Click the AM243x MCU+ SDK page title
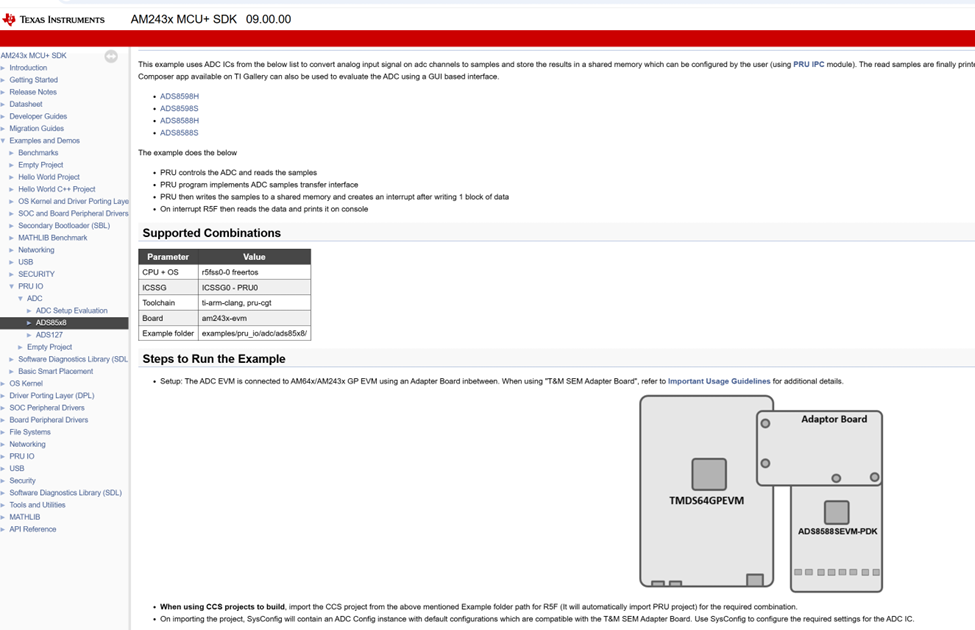Viewport: 975px width, 630px height. [211, 19]
